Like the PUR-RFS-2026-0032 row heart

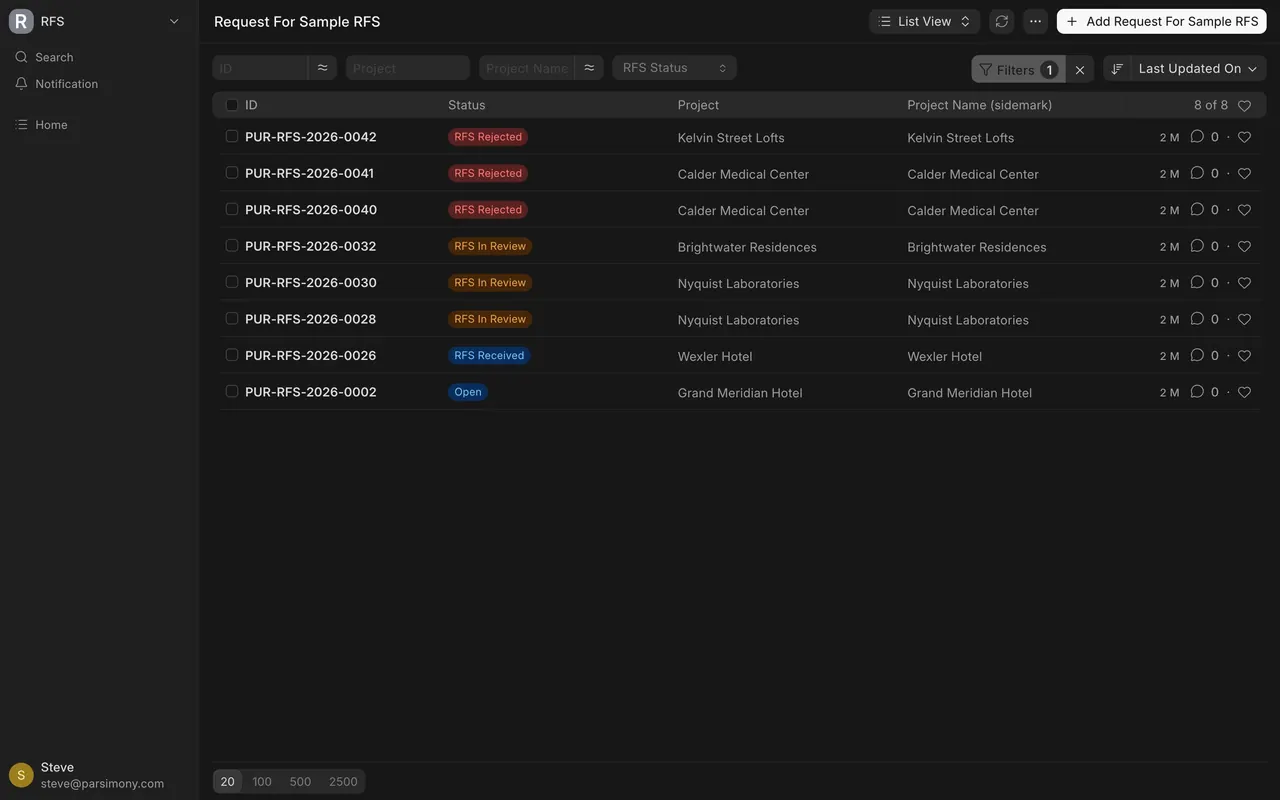[x=1244, y=247]
